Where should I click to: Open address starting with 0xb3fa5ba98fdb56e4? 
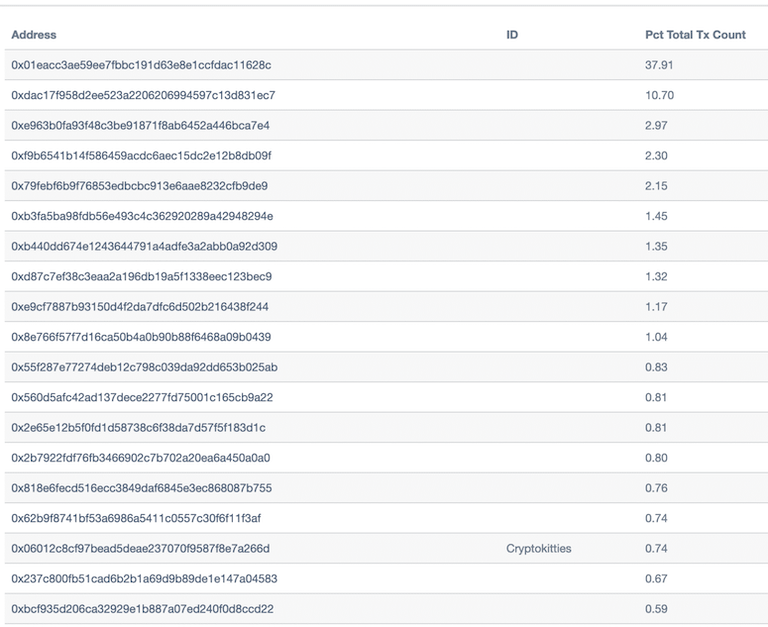click(x=142, y=216)
